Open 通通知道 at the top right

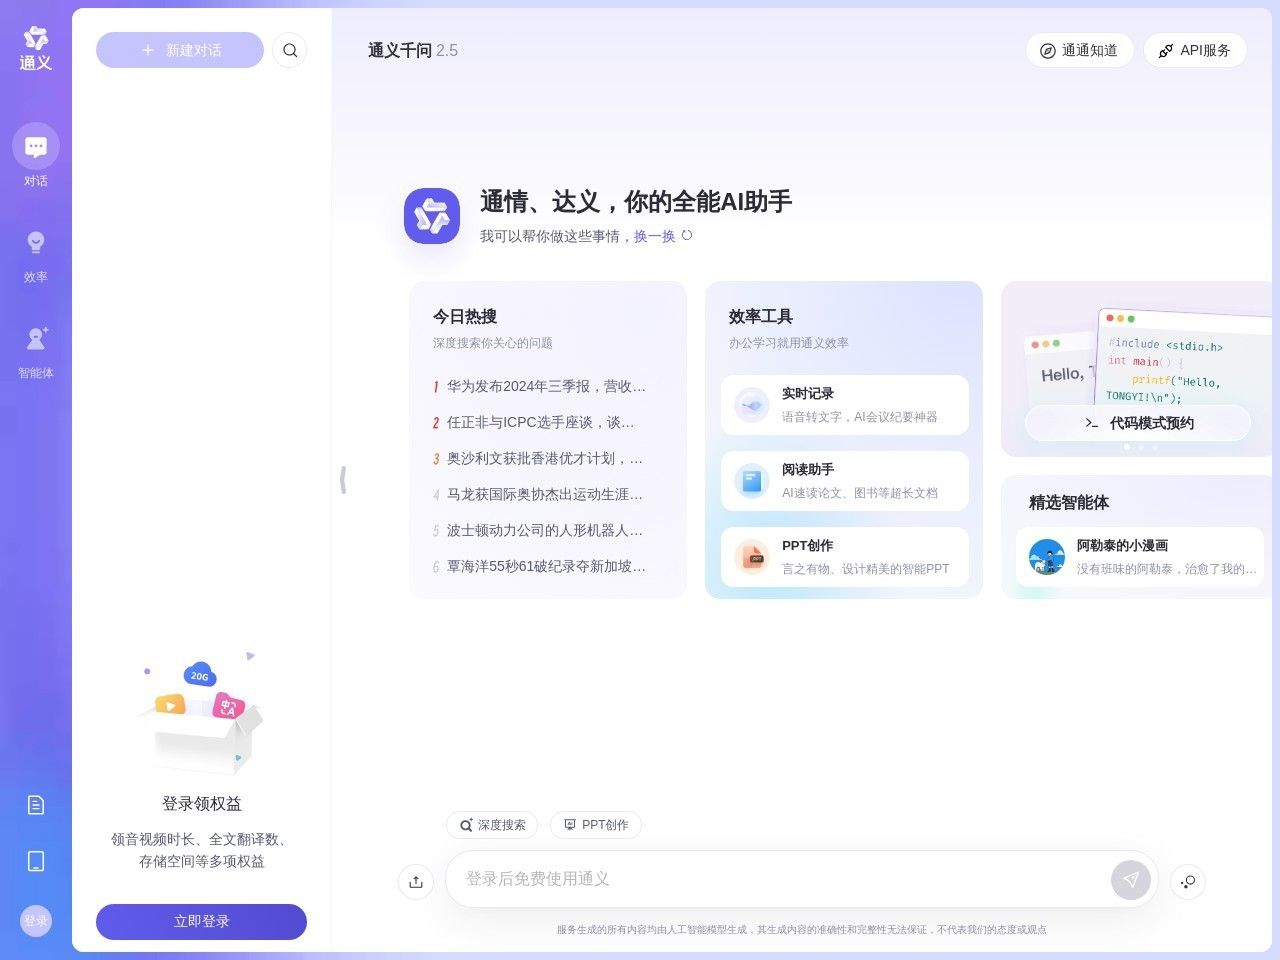pos(1079,50)
